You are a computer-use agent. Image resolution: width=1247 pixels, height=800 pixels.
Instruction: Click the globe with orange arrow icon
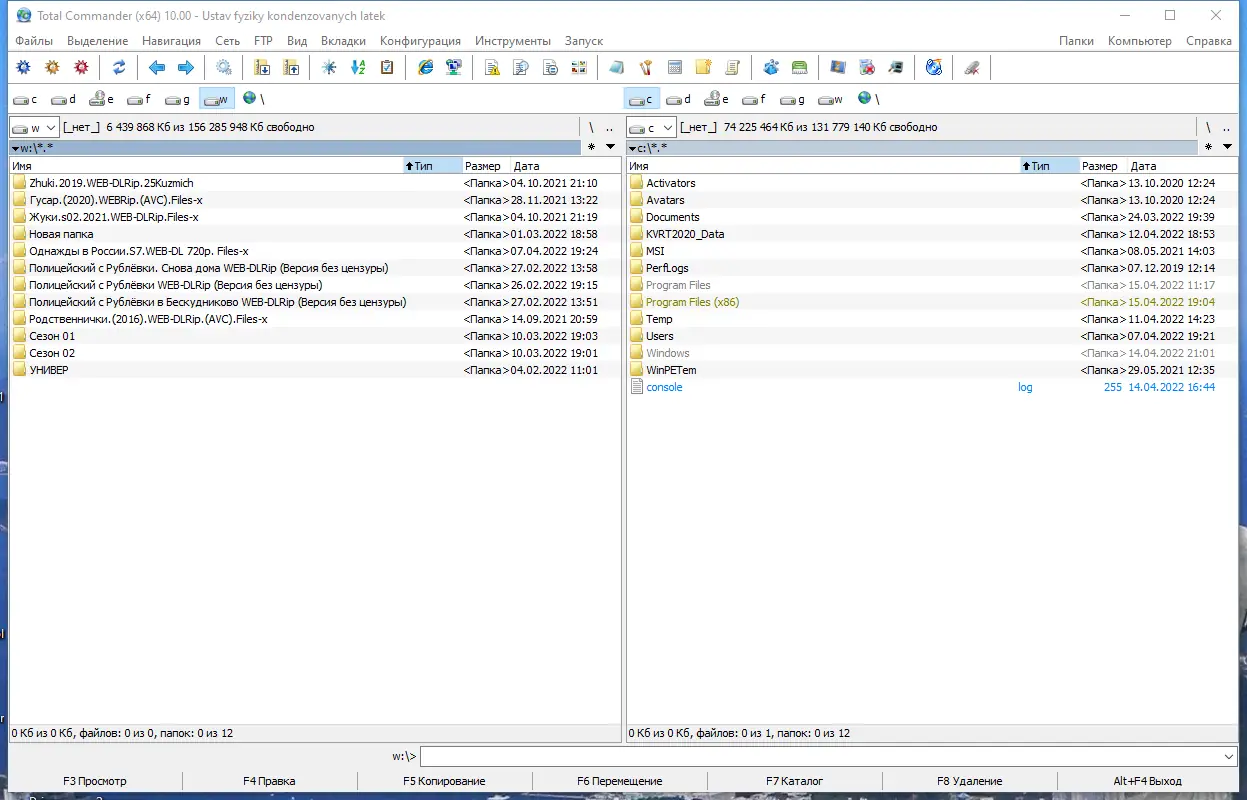[x=934, y=67]
